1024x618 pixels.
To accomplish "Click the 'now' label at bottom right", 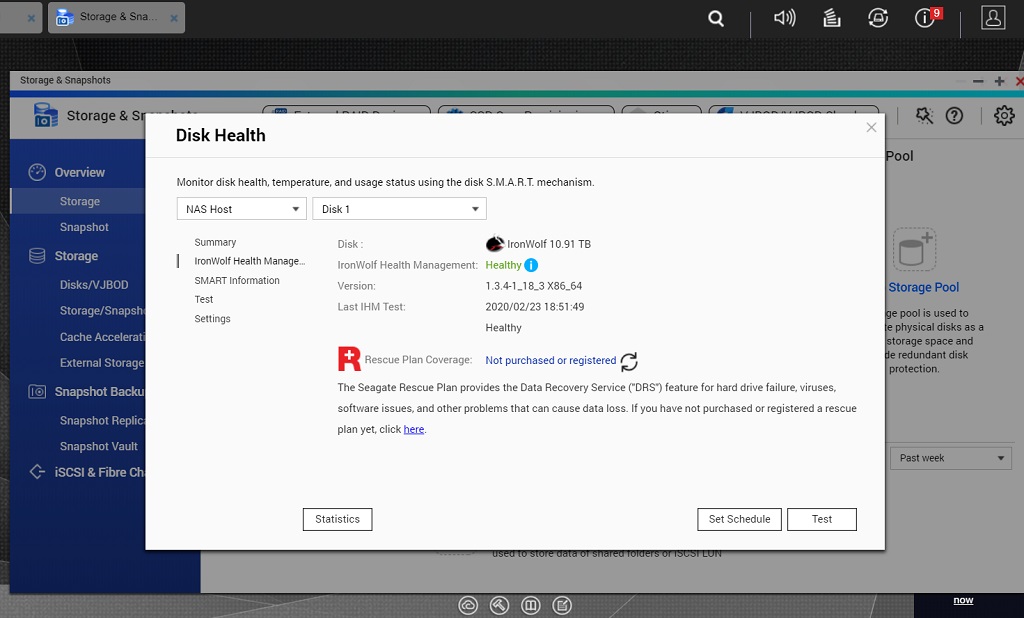I will pyautogui.click(x=963, y=600).
